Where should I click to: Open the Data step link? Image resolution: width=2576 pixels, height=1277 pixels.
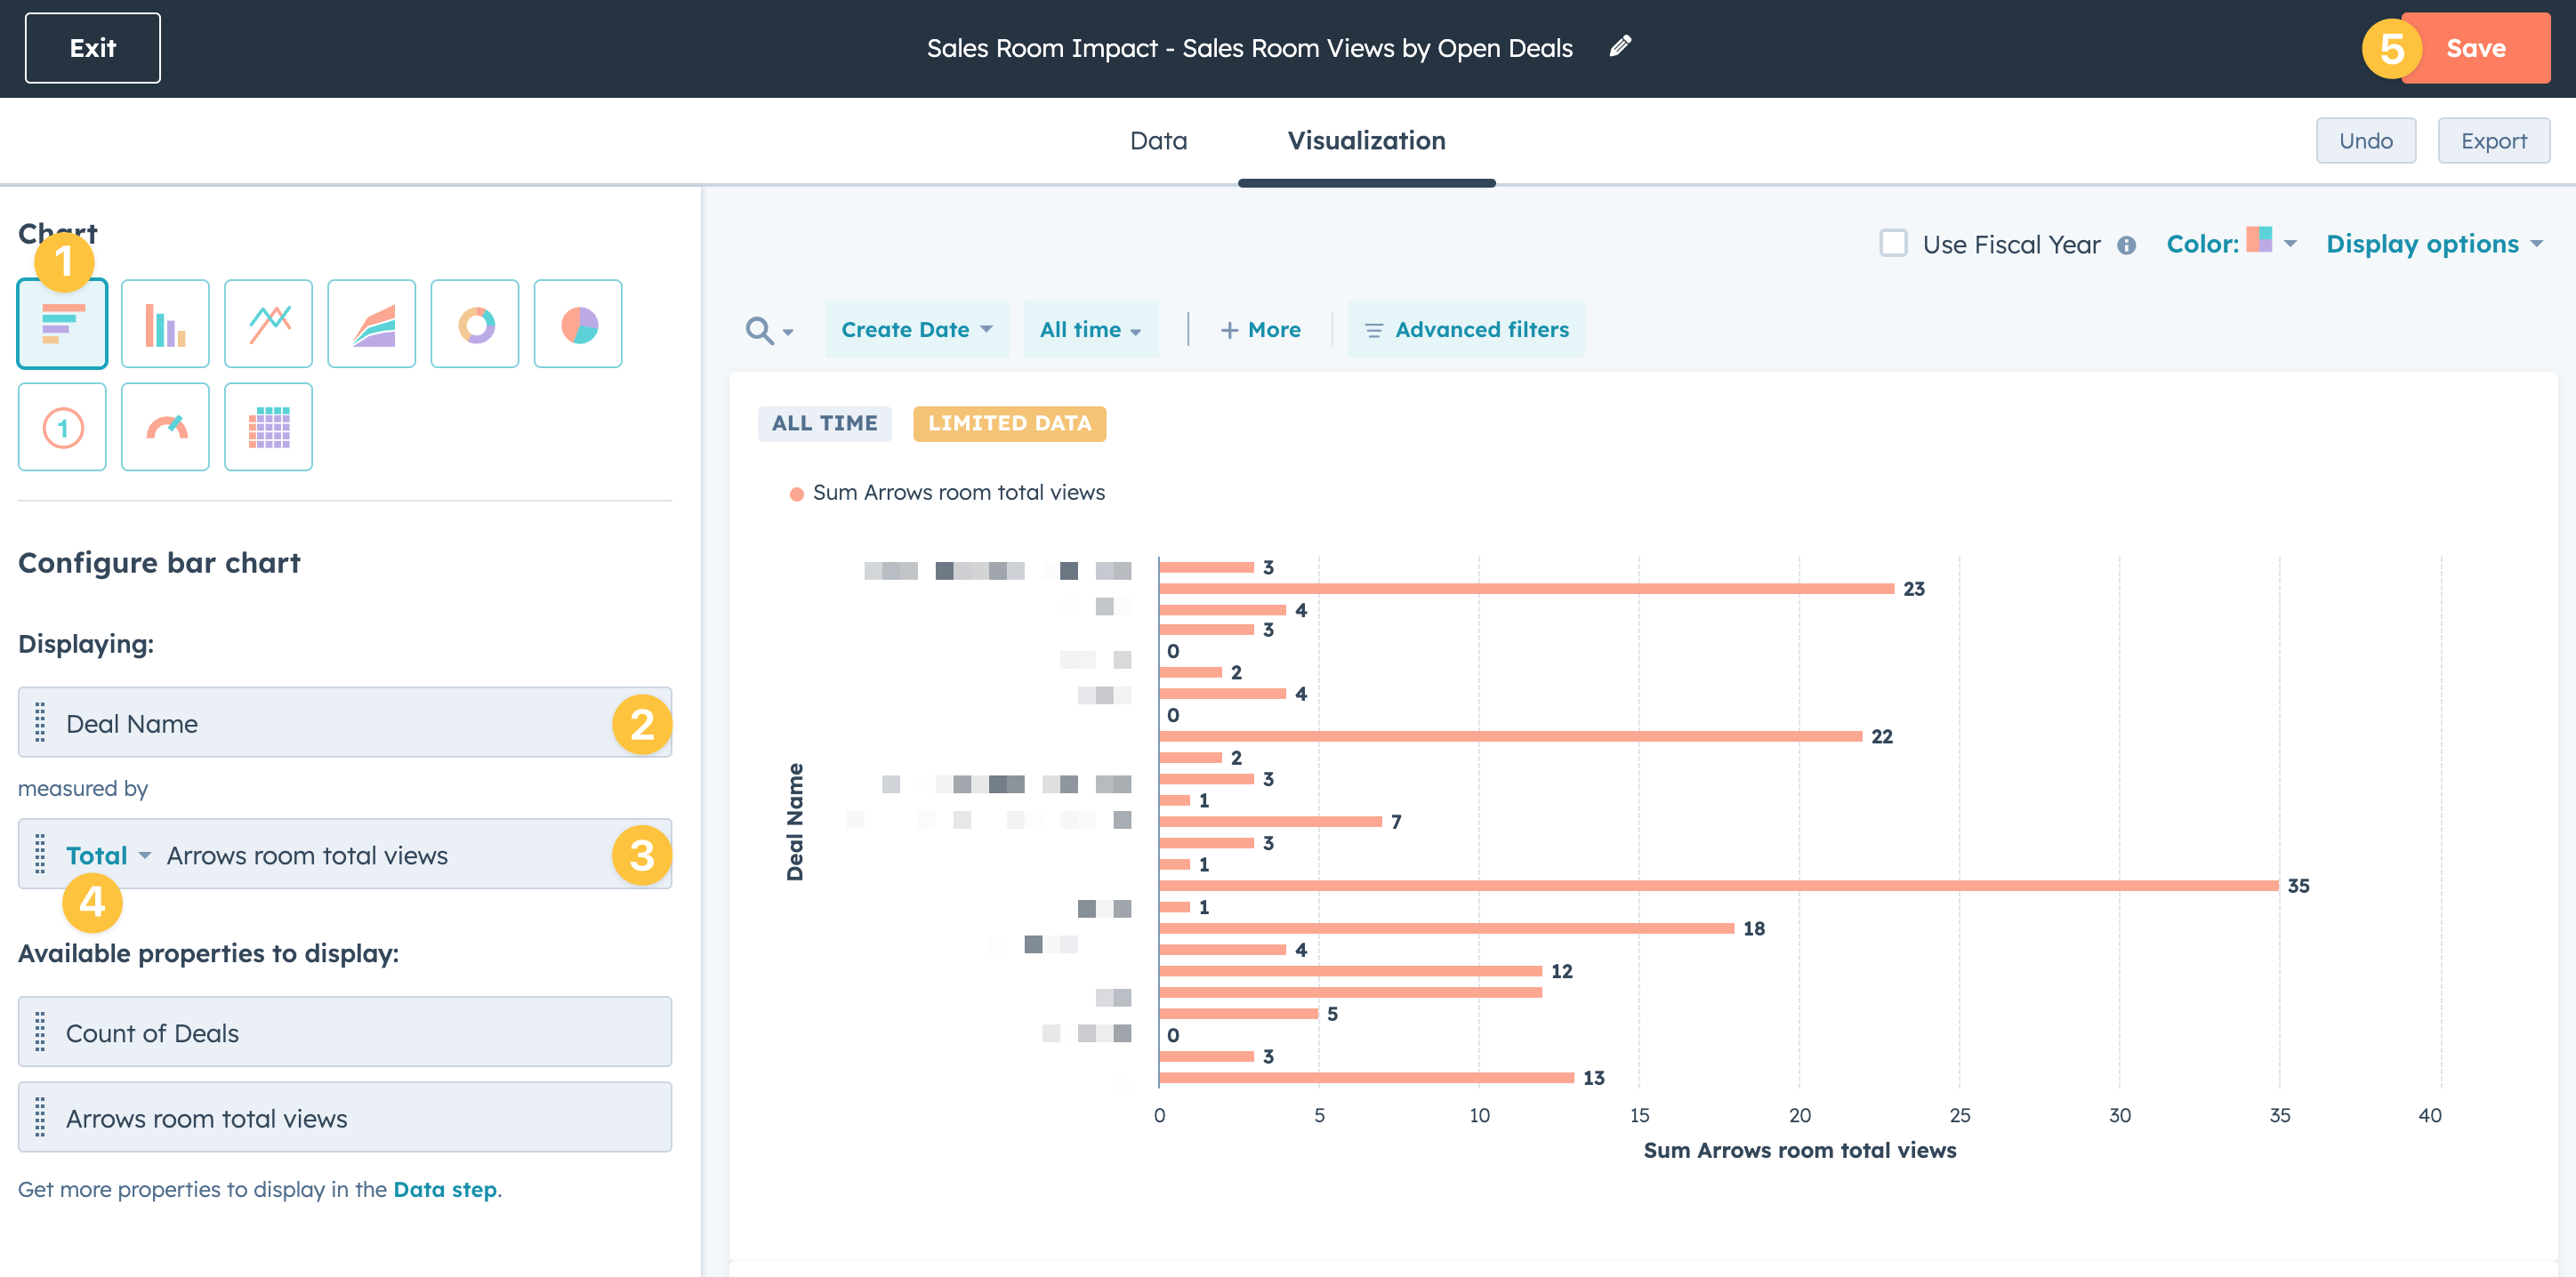444,1189
